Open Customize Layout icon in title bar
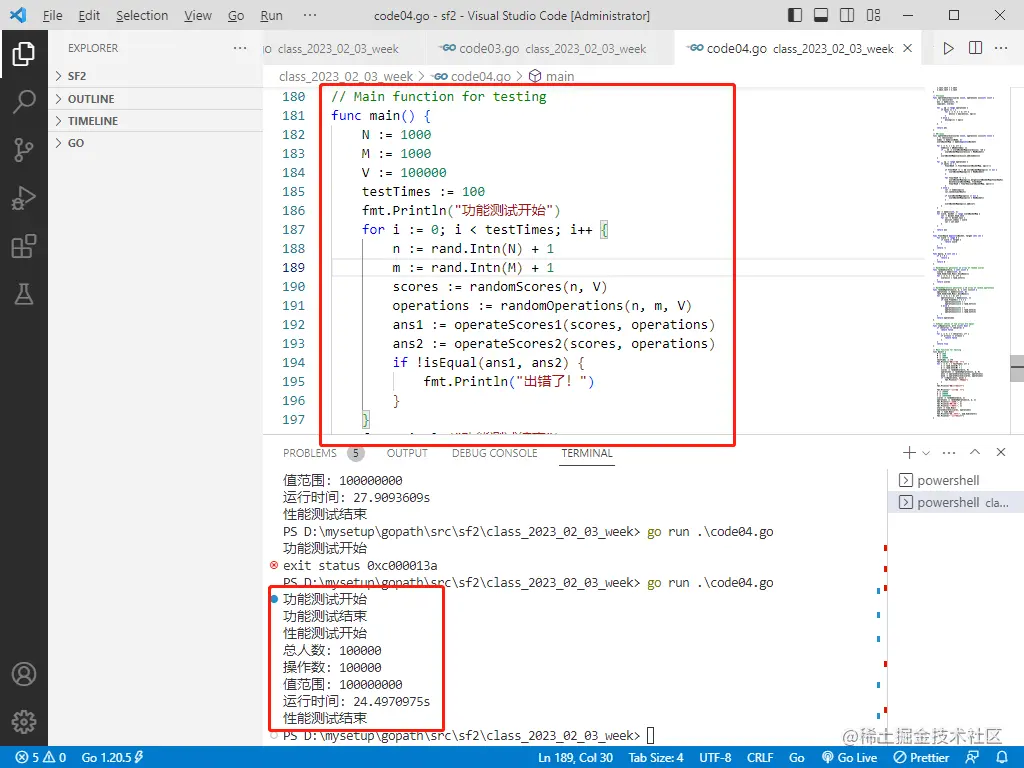The image size is (1024, 768). click(873, 15)
